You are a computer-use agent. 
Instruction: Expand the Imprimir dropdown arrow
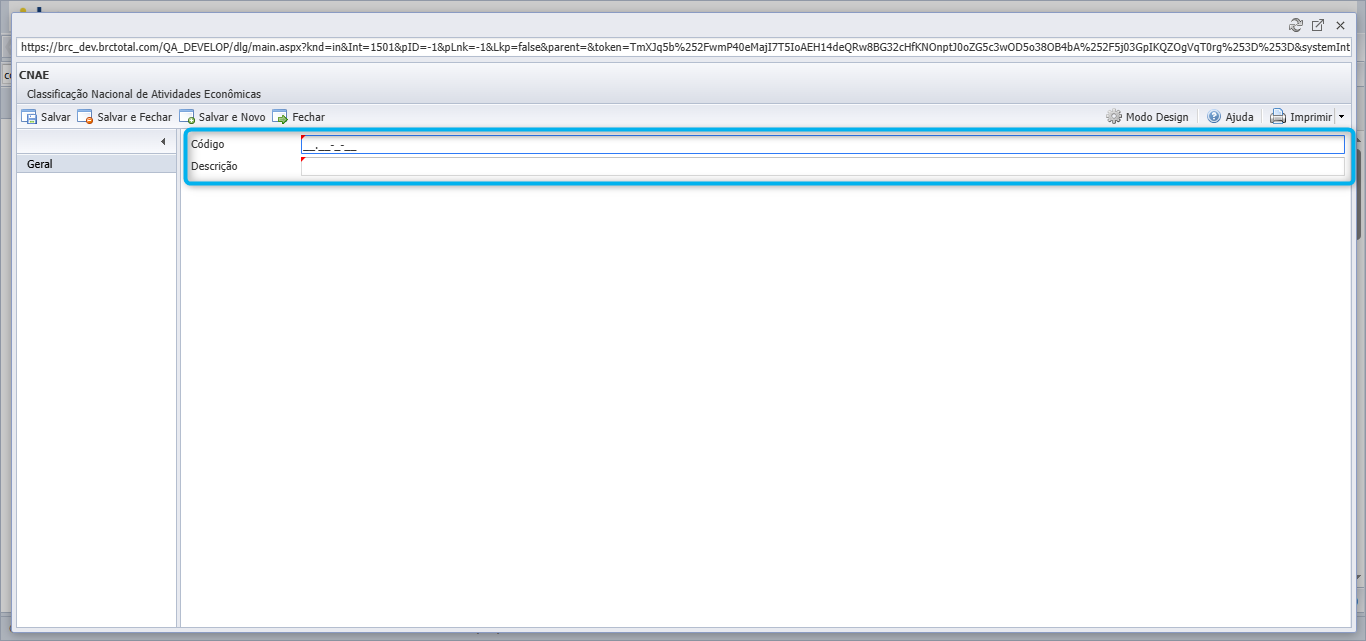(1341, 117)
